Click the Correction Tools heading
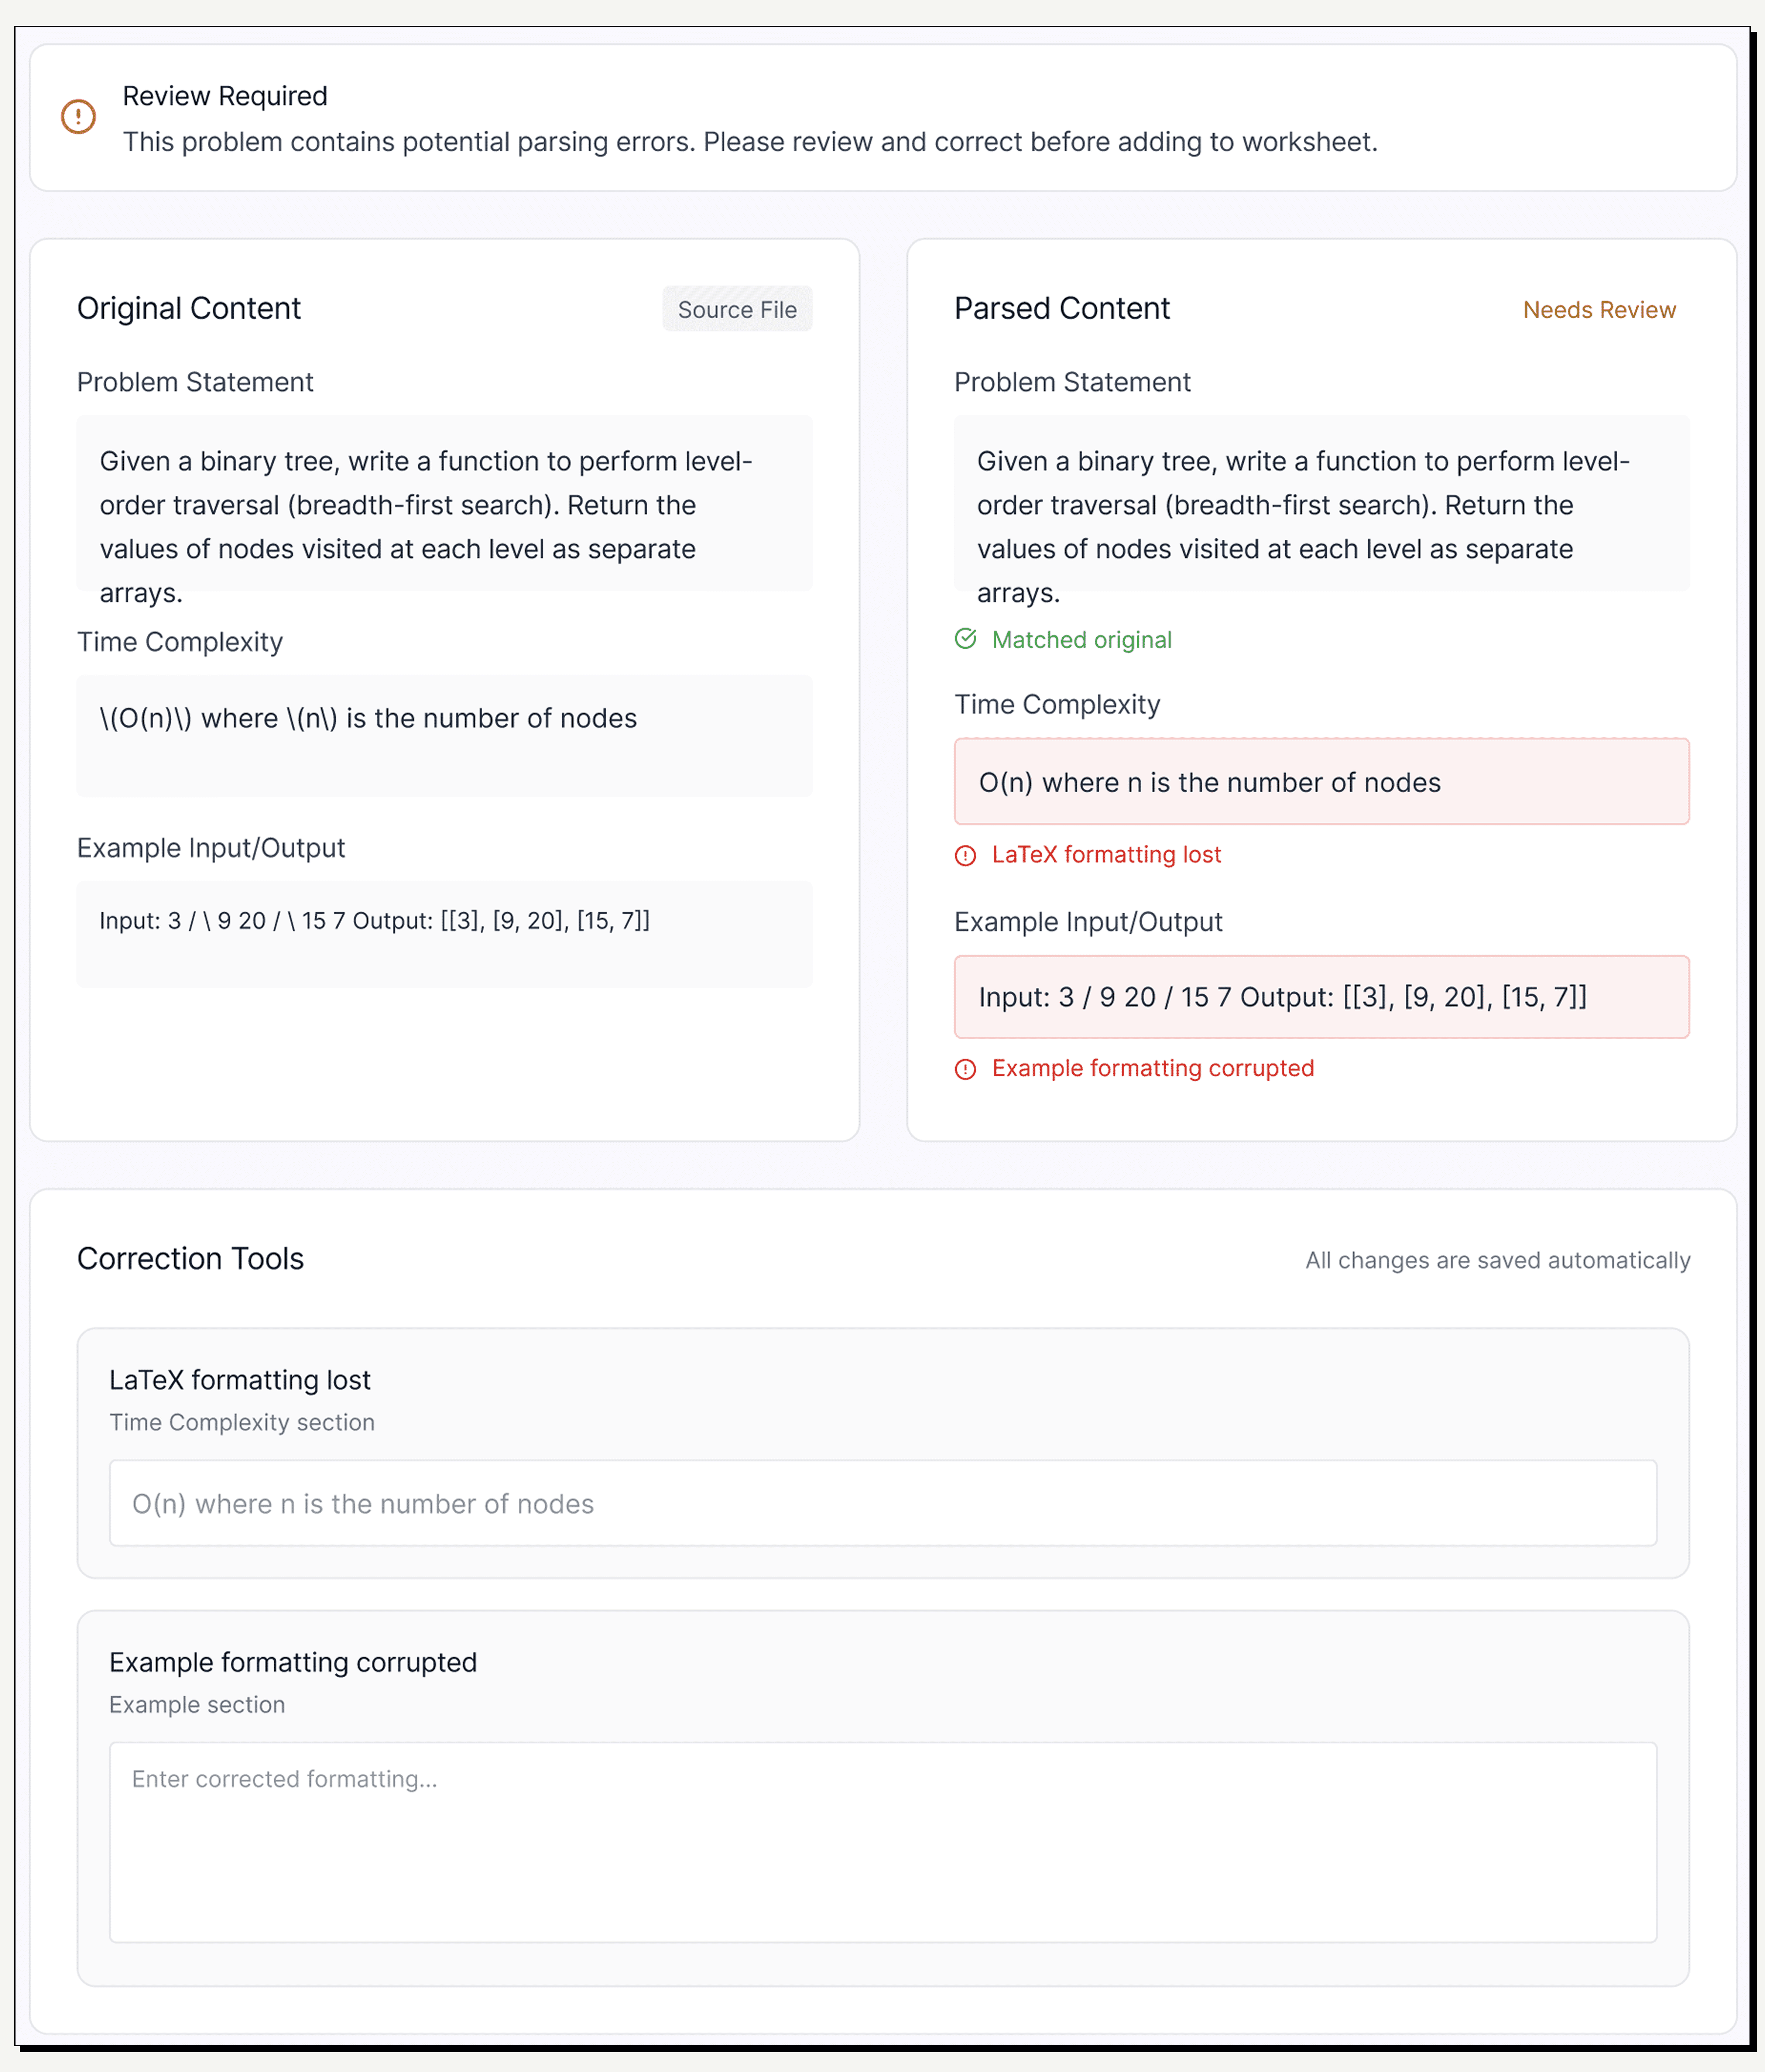Viewport: 1765px width, 2072px height. [190, 1259]
